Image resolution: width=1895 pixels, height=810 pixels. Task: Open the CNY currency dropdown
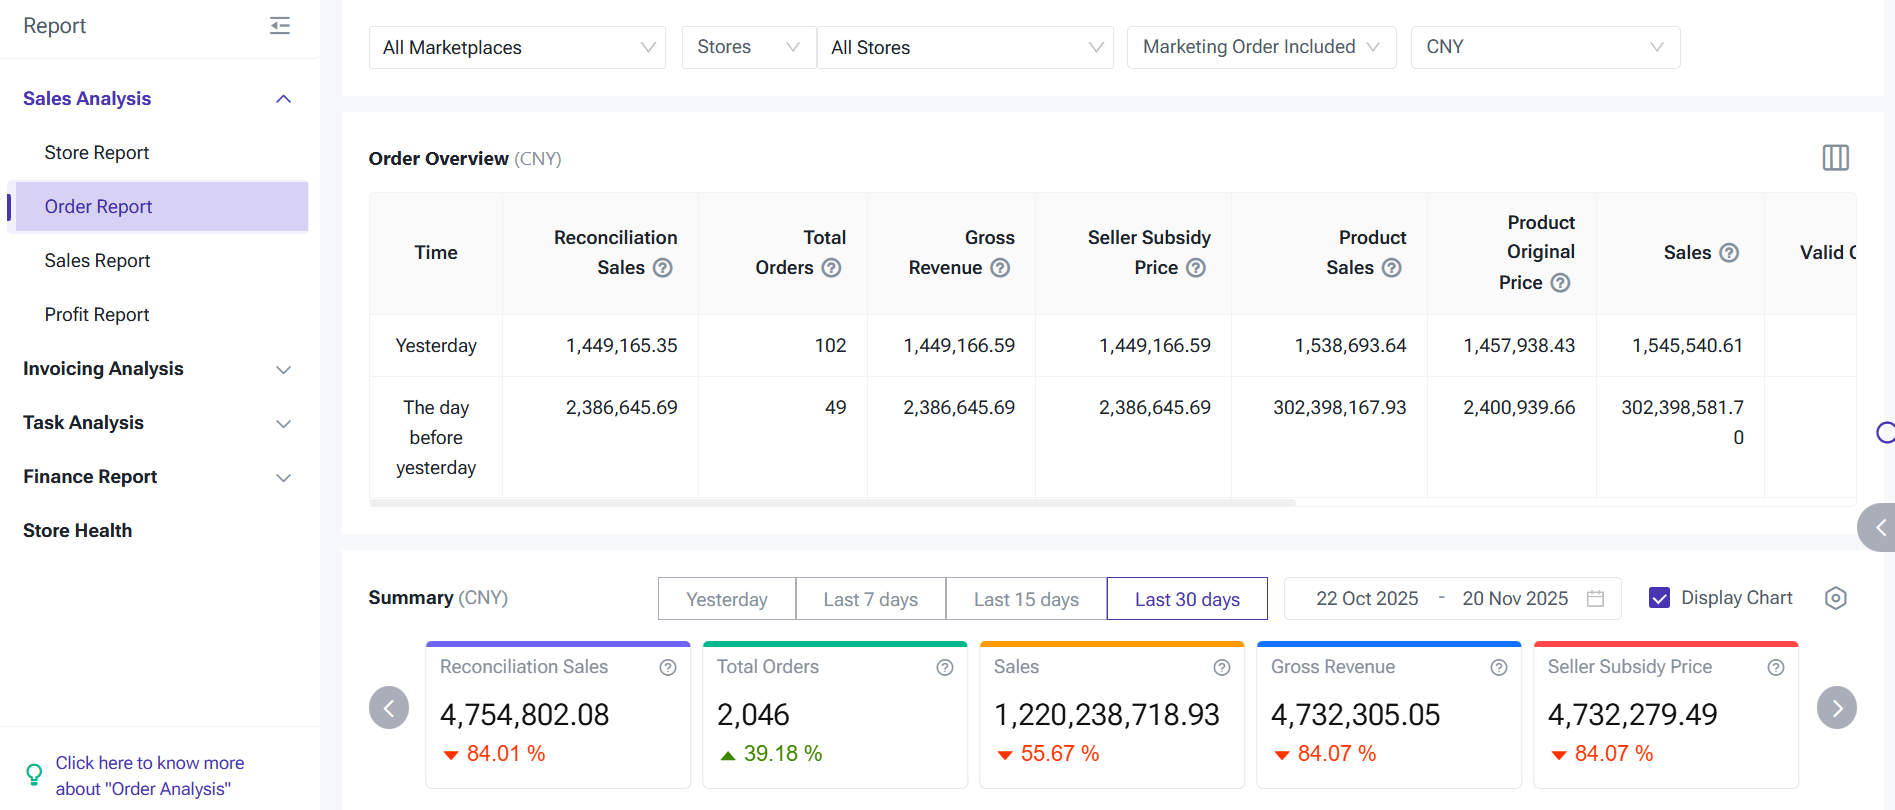[1544, 47]
